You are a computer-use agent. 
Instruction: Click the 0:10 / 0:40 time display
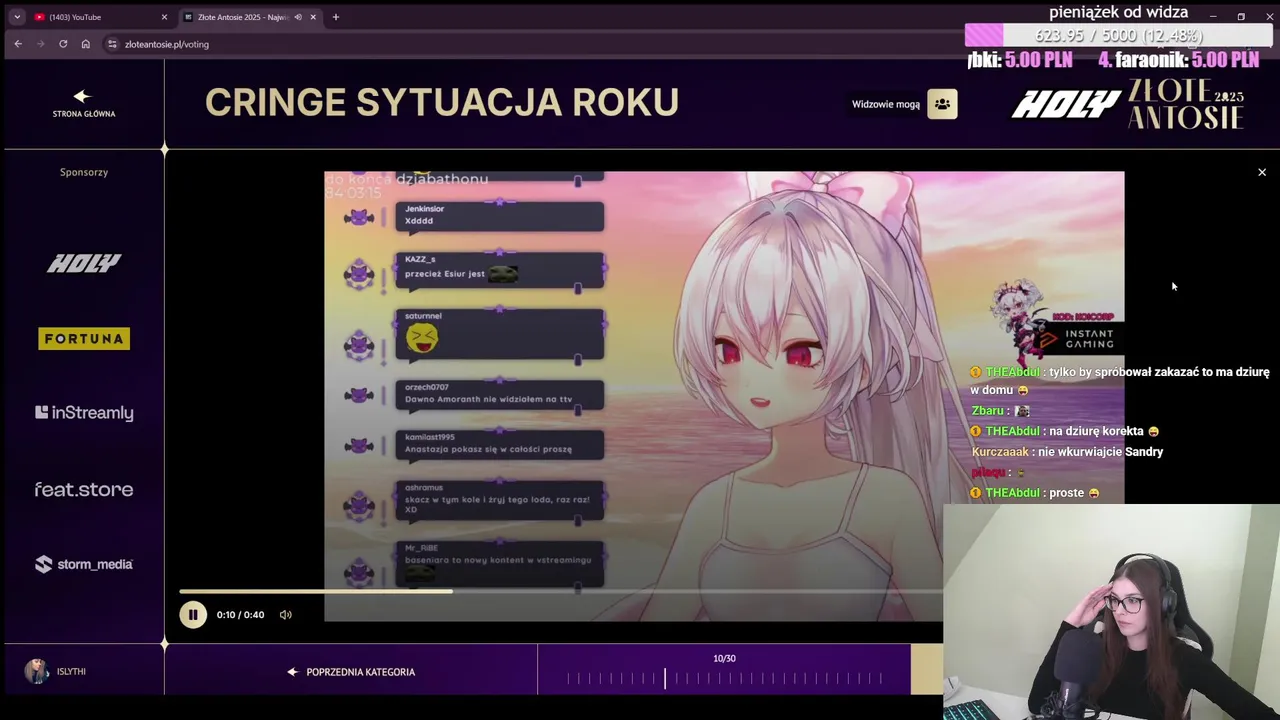point(241,615)
